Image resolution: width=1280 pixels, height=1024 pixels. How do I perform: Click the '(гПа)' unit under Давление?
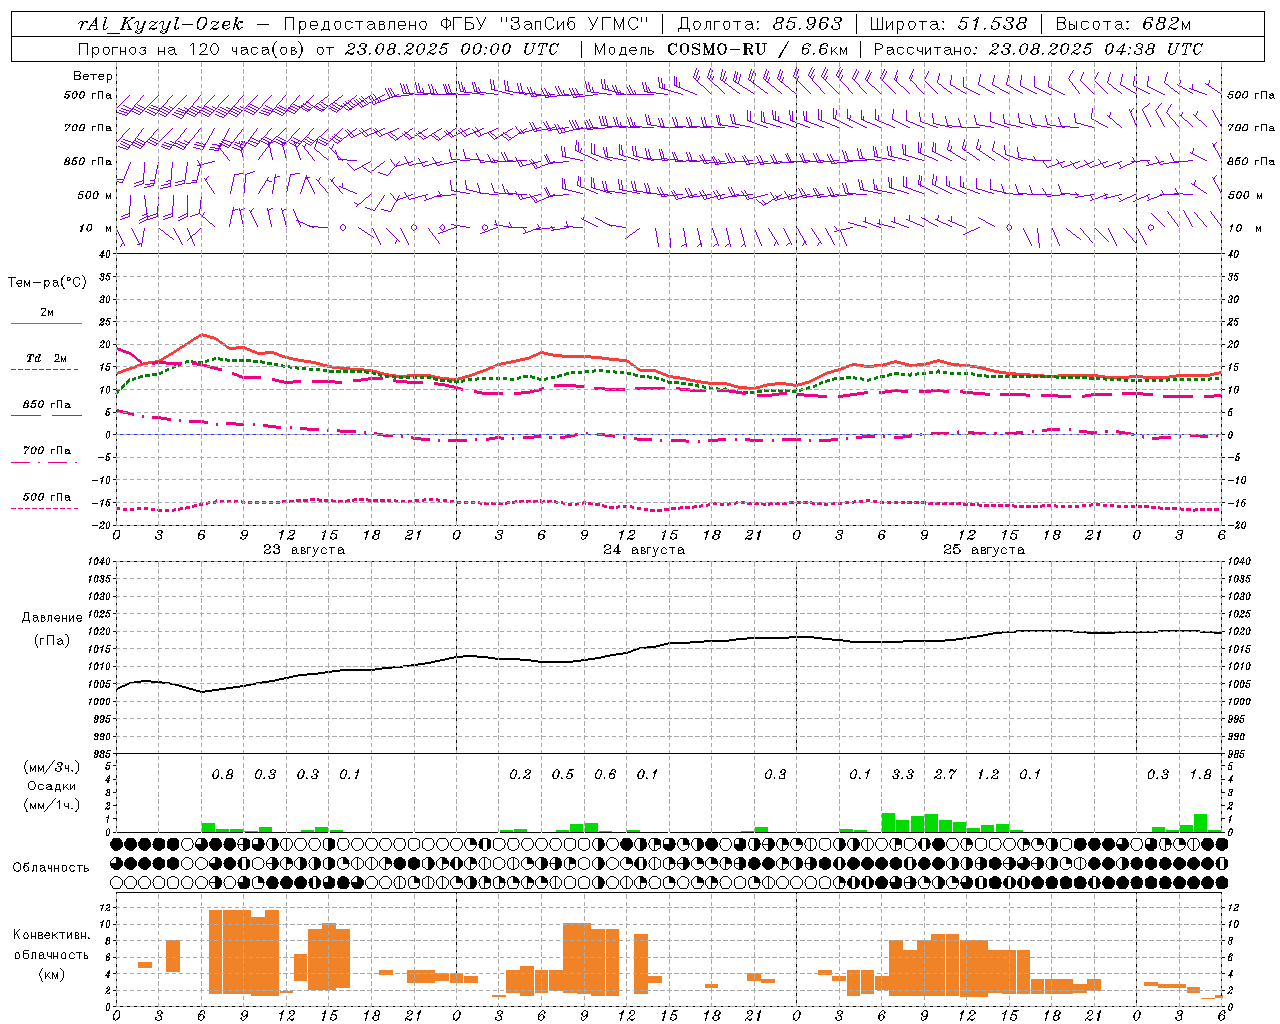point(52,641)
